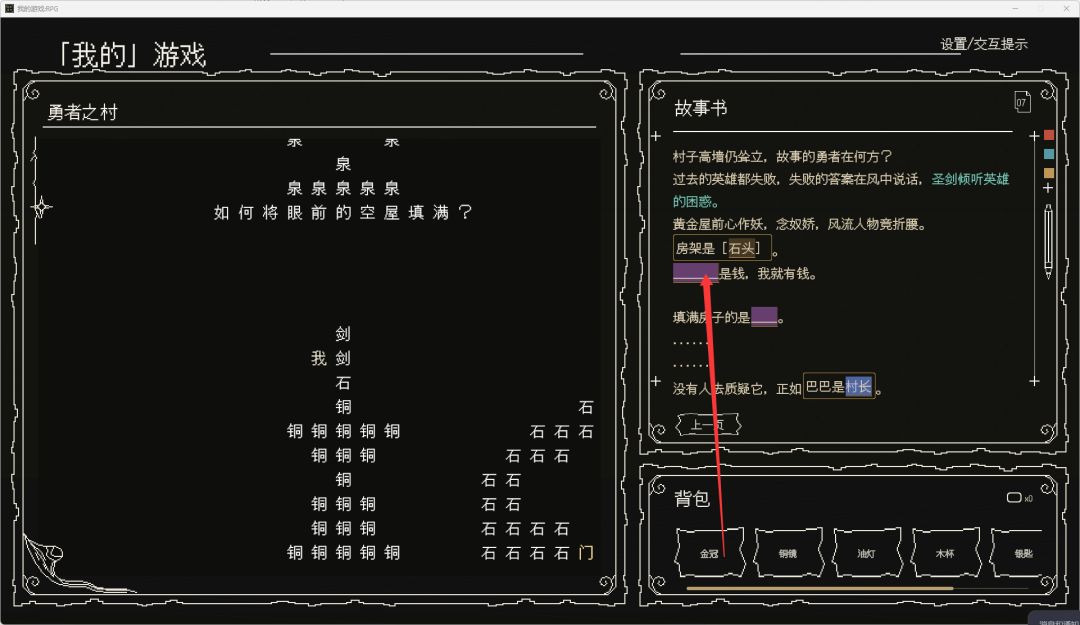Click the 我 player character on the map
Viewport: 1080px width, 625px height.
[318, 358]
